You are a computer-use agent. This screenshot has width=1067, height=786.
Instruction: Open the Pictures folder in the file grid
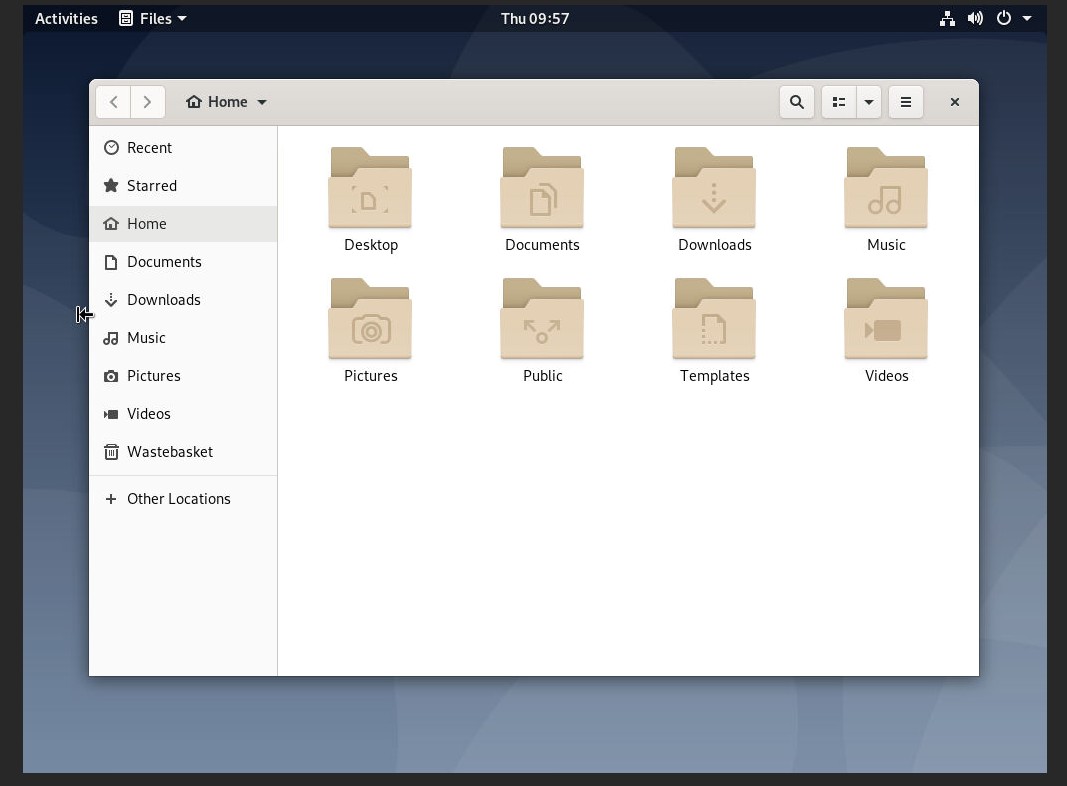tap(370, 318)
